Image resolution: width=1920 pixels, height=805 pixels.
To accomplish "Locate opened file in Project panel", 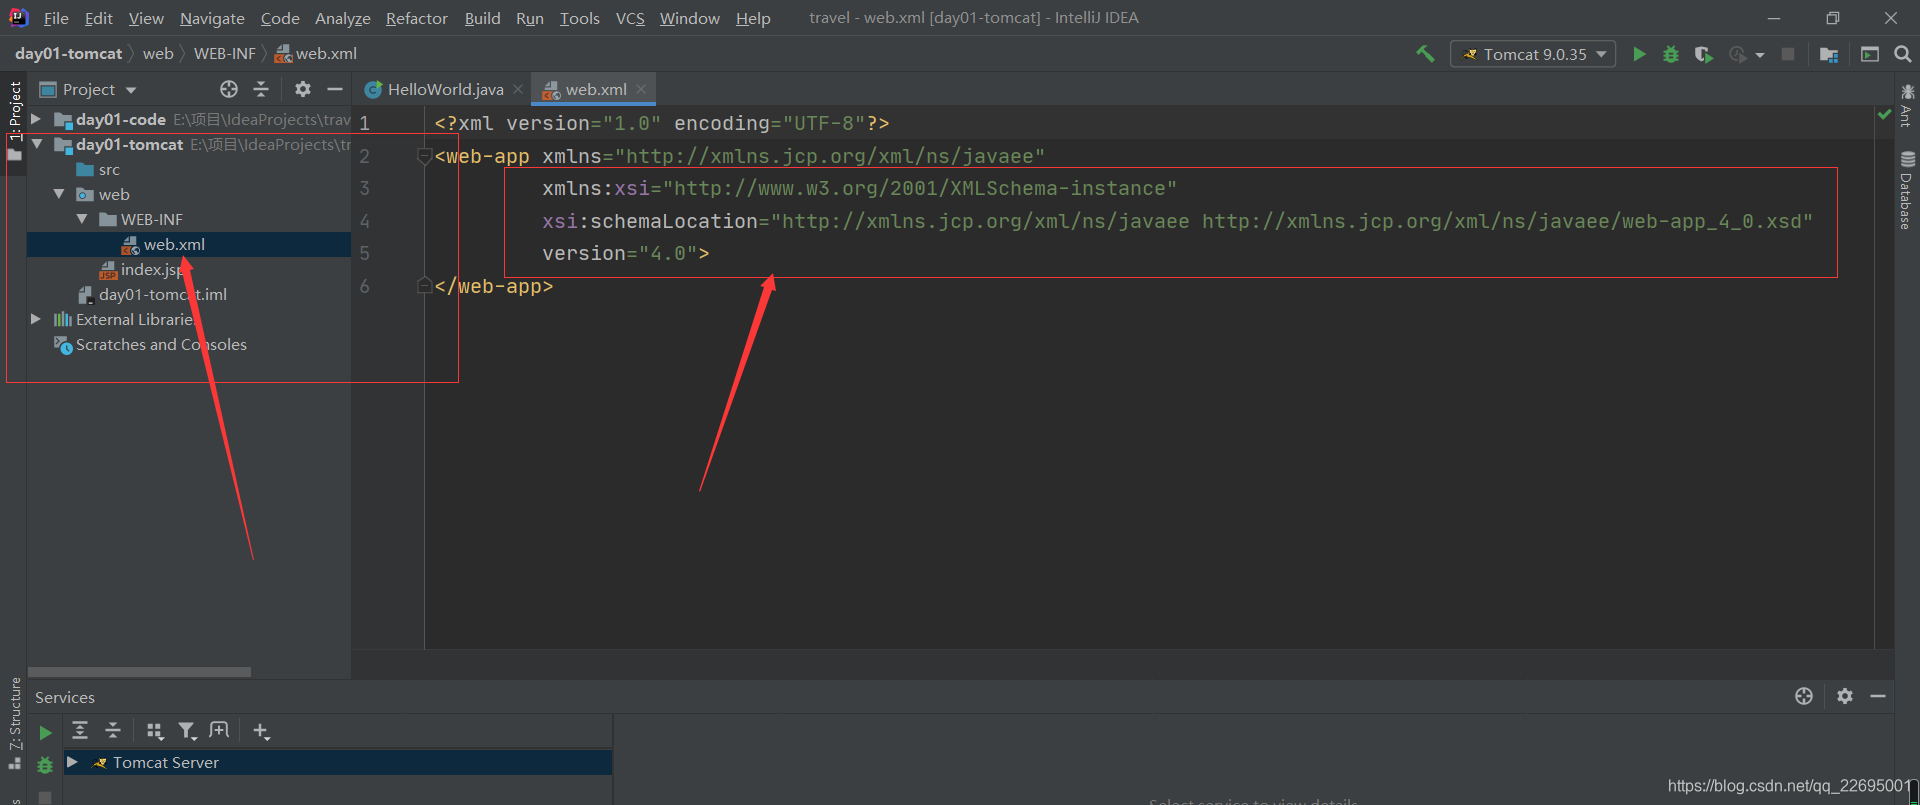I will [229, 89].
